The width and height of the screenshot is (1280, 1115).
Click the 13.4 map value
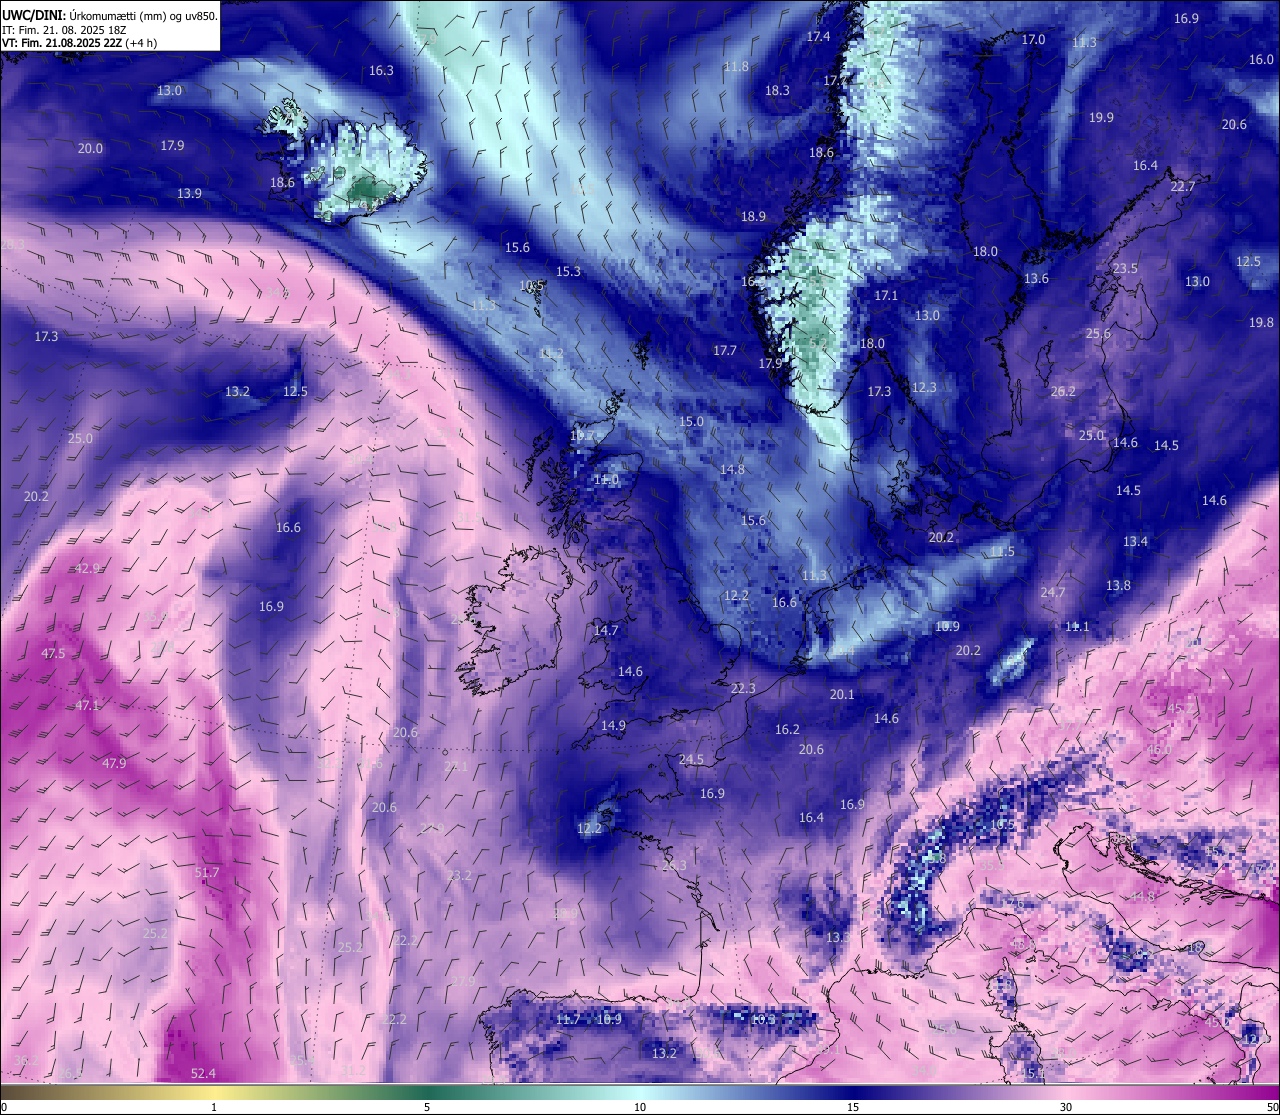tap(1135, 542)
